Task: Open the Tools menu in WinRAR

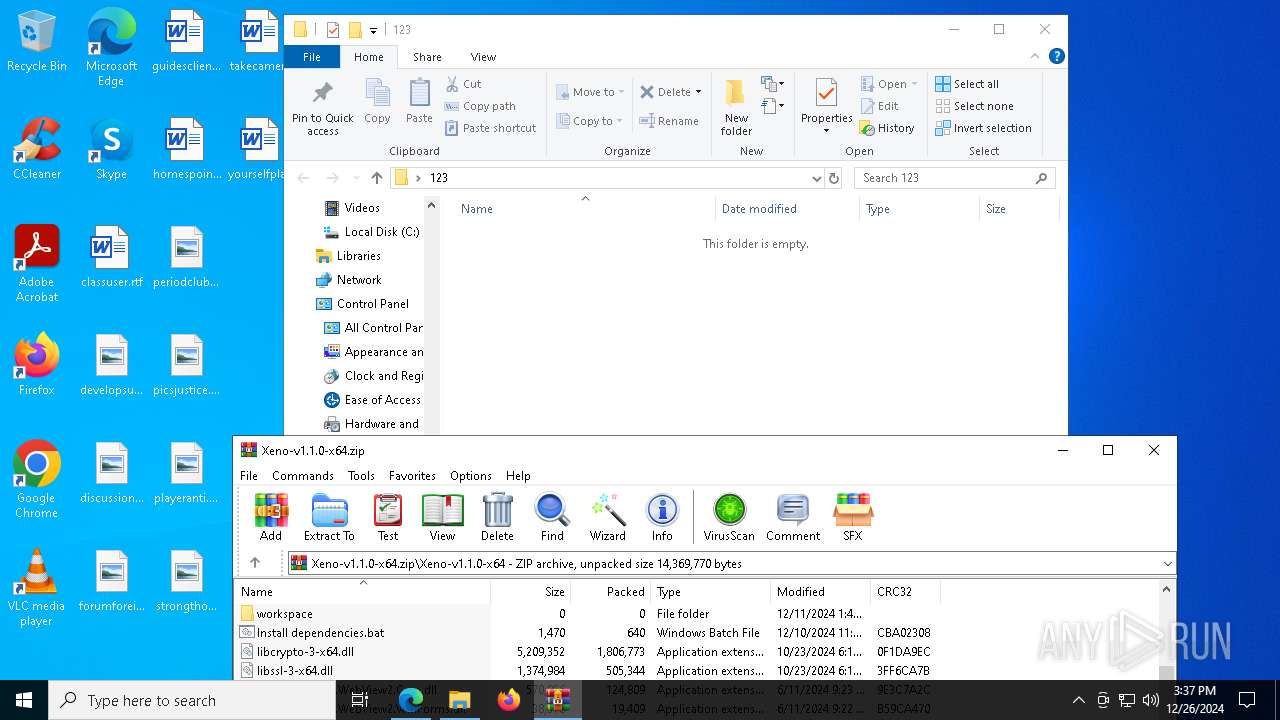Action: (x=361, y=476)
